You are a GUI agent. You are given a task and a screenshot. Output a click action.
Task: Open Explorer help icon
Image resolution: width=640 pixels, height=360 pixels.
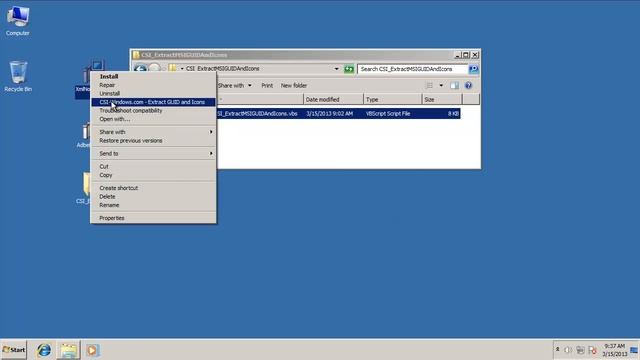point(468,85)
